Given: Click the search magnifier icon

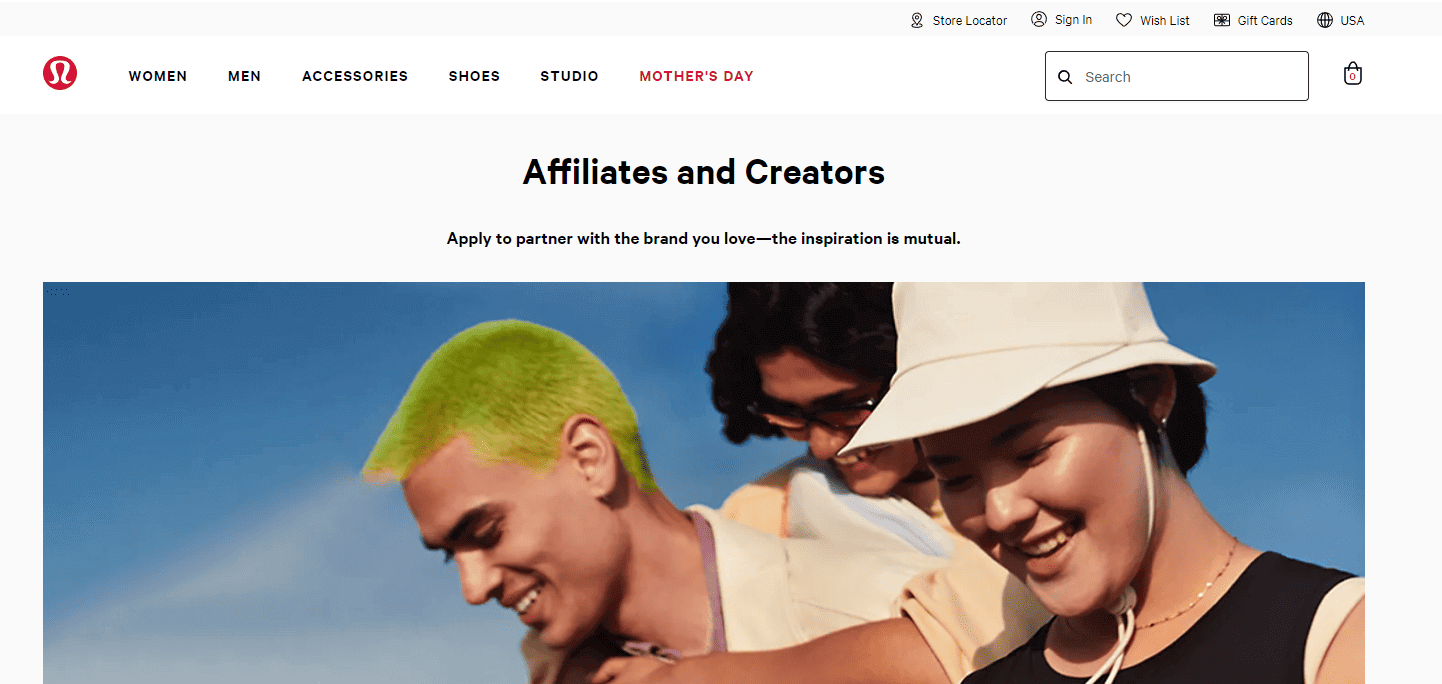Looking at the screenshot, I should 1065,77.
